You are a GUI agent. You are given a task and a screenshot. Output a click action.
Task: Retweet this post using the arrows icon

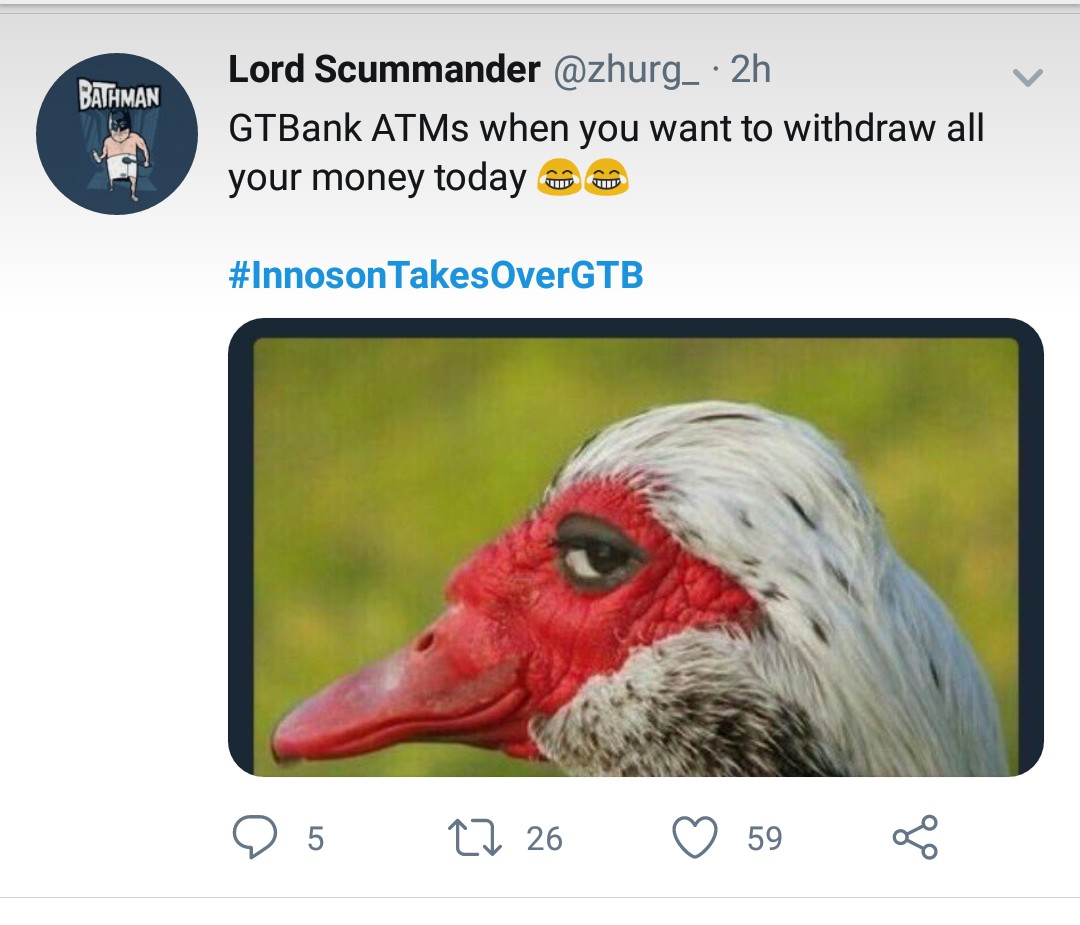475,838
